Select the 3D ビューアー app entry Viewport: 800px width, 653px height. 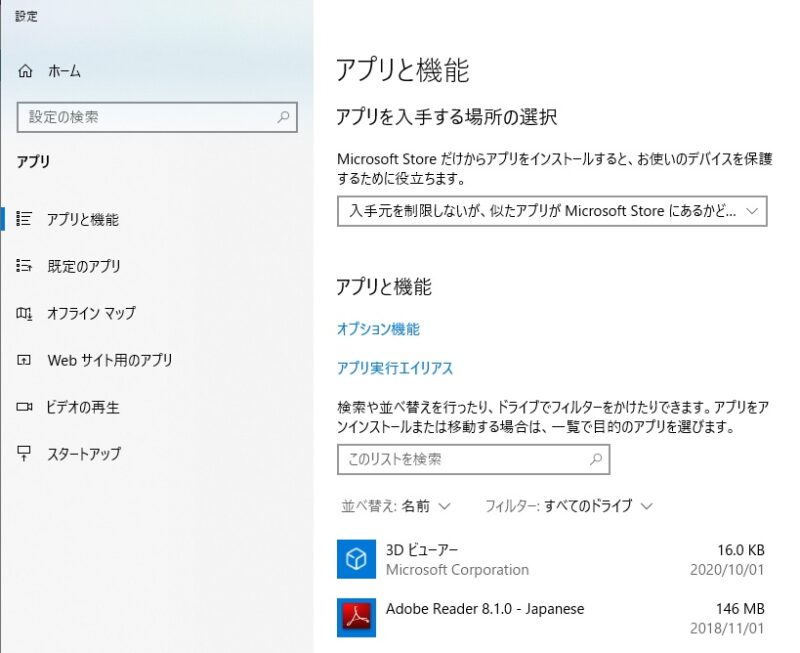(551, 559)
